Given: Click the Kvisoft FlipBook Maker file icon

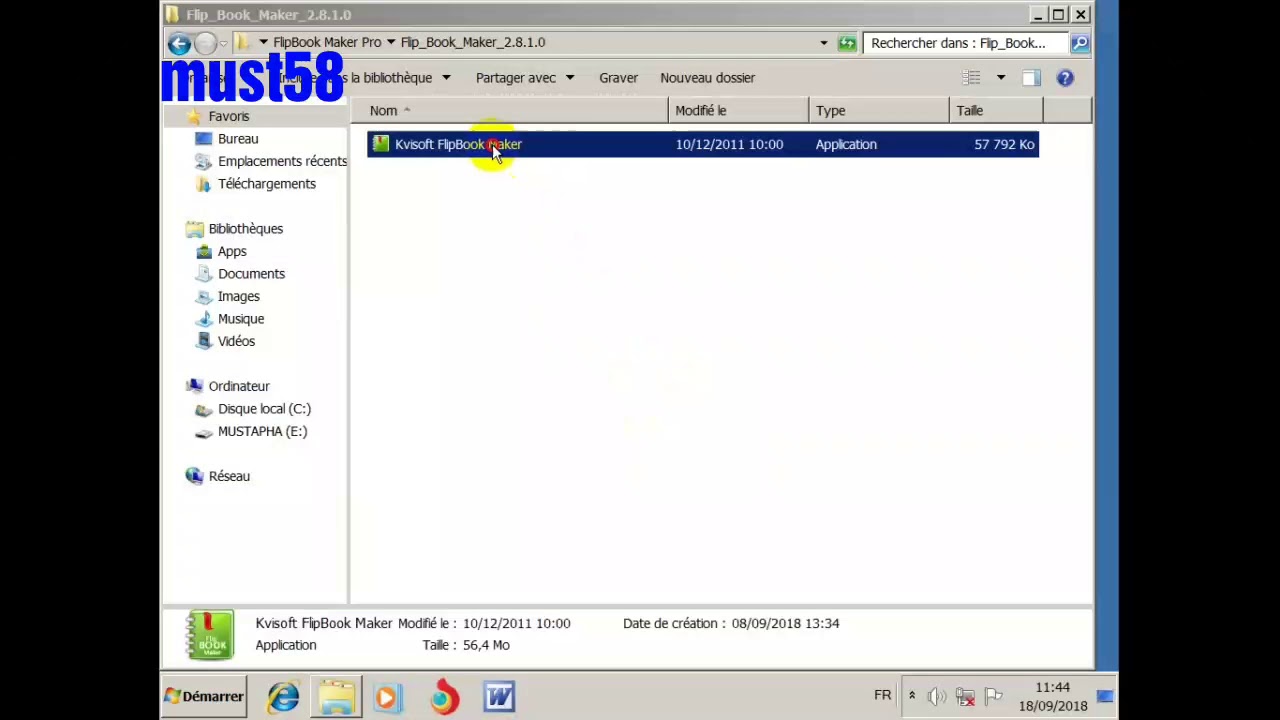Looking at the screenshot, I should (380, 145).
